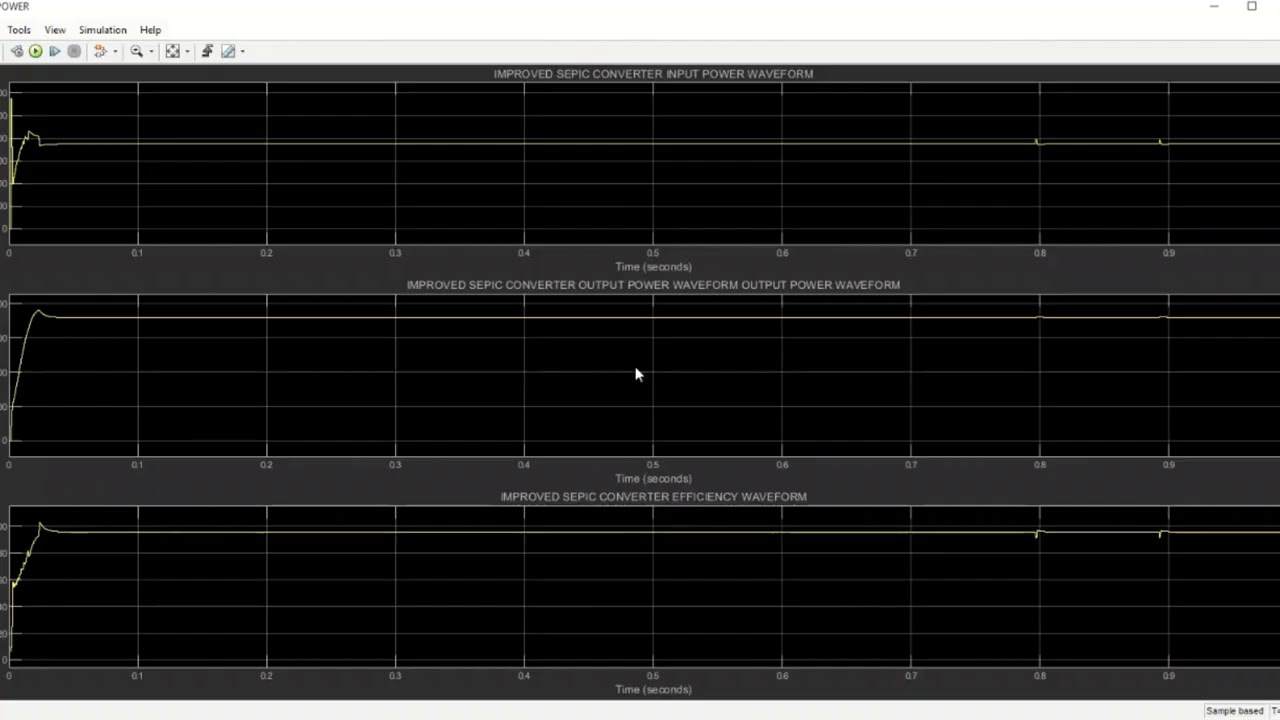Maximize the scope window
Screen dimensions: 1280x720
tap(1251, 6)
